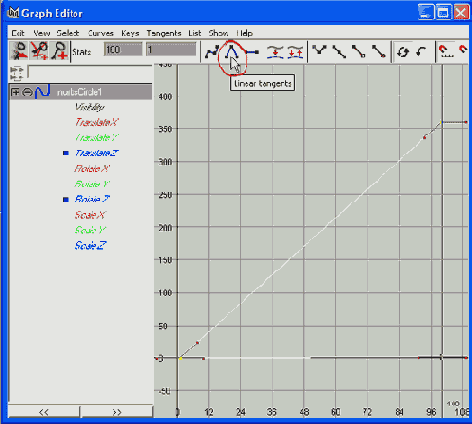Select the Rotate Z channel

tap(92, 199)
